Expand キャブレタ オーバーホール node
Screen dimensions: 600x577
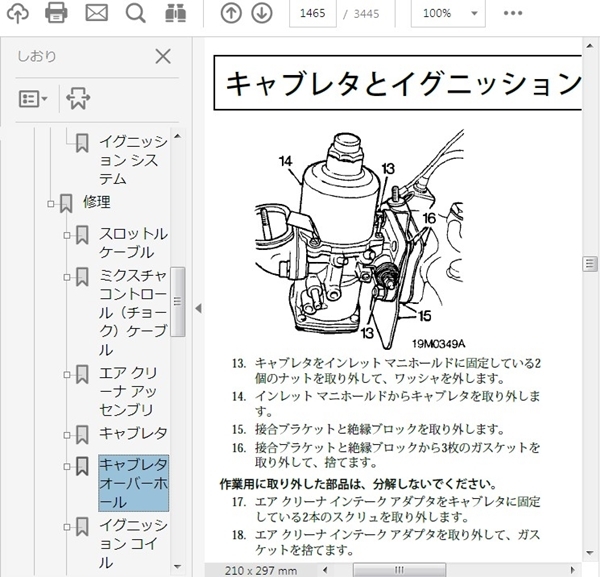(67, 466)
